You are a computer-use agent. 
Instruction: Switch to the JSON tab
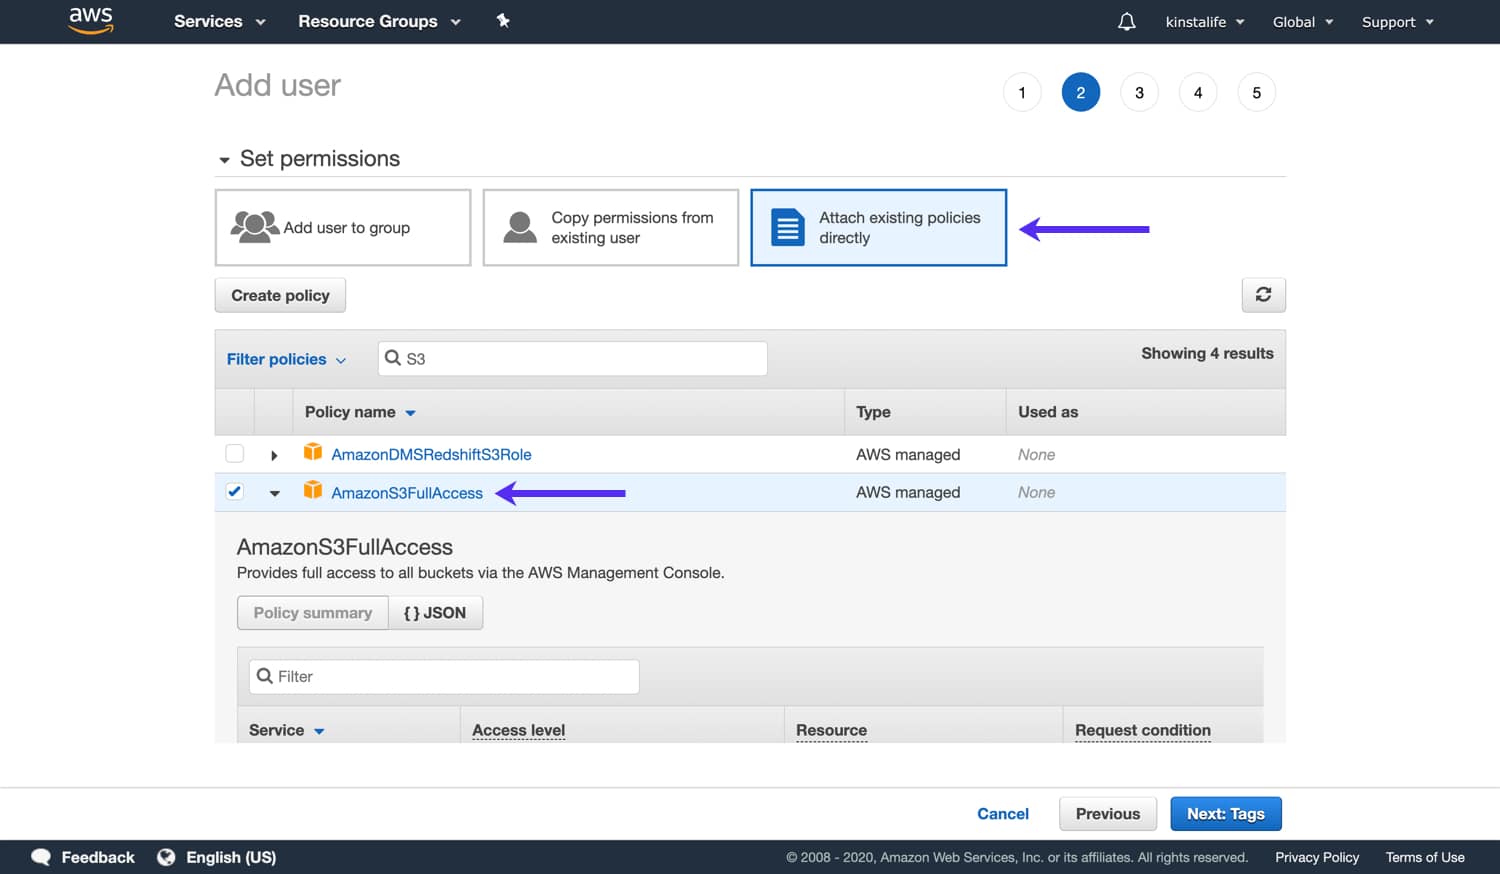[435, 612]
